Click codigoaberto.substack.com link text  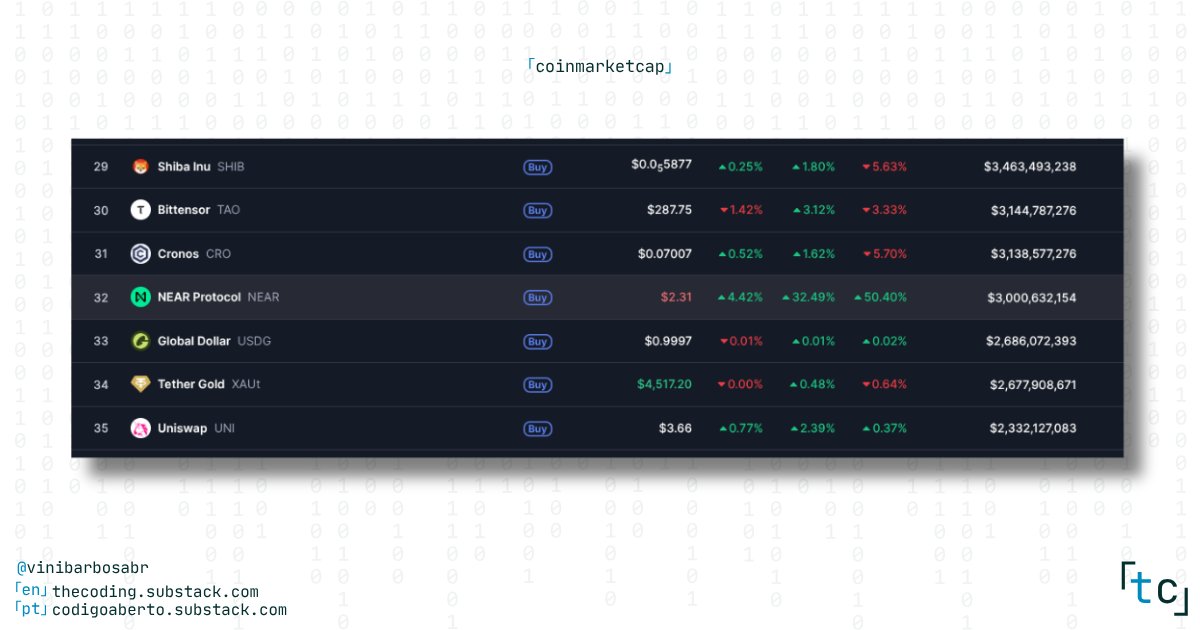[169, 610]
